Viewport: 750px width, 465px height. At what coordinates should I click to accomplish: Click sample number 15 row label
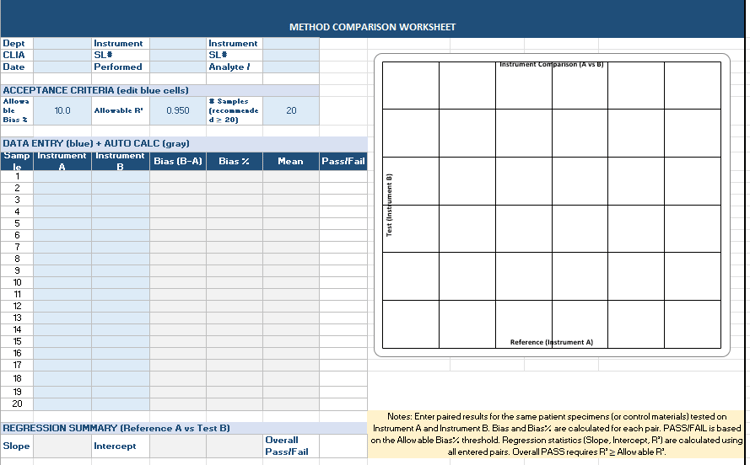pyautogui.click(x=17, y=341)
